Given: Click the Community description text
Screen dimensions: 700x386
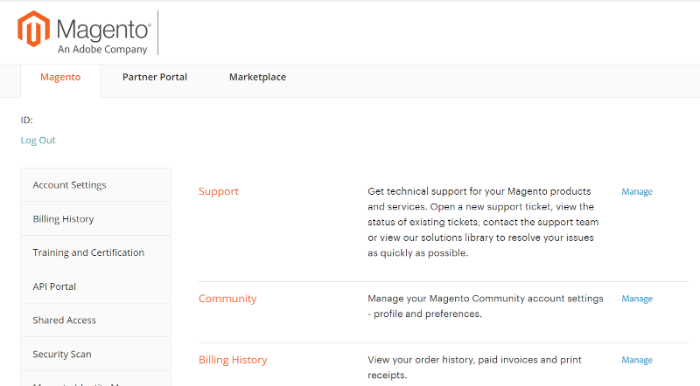Looking at the screenshot, I should [485, 306].
